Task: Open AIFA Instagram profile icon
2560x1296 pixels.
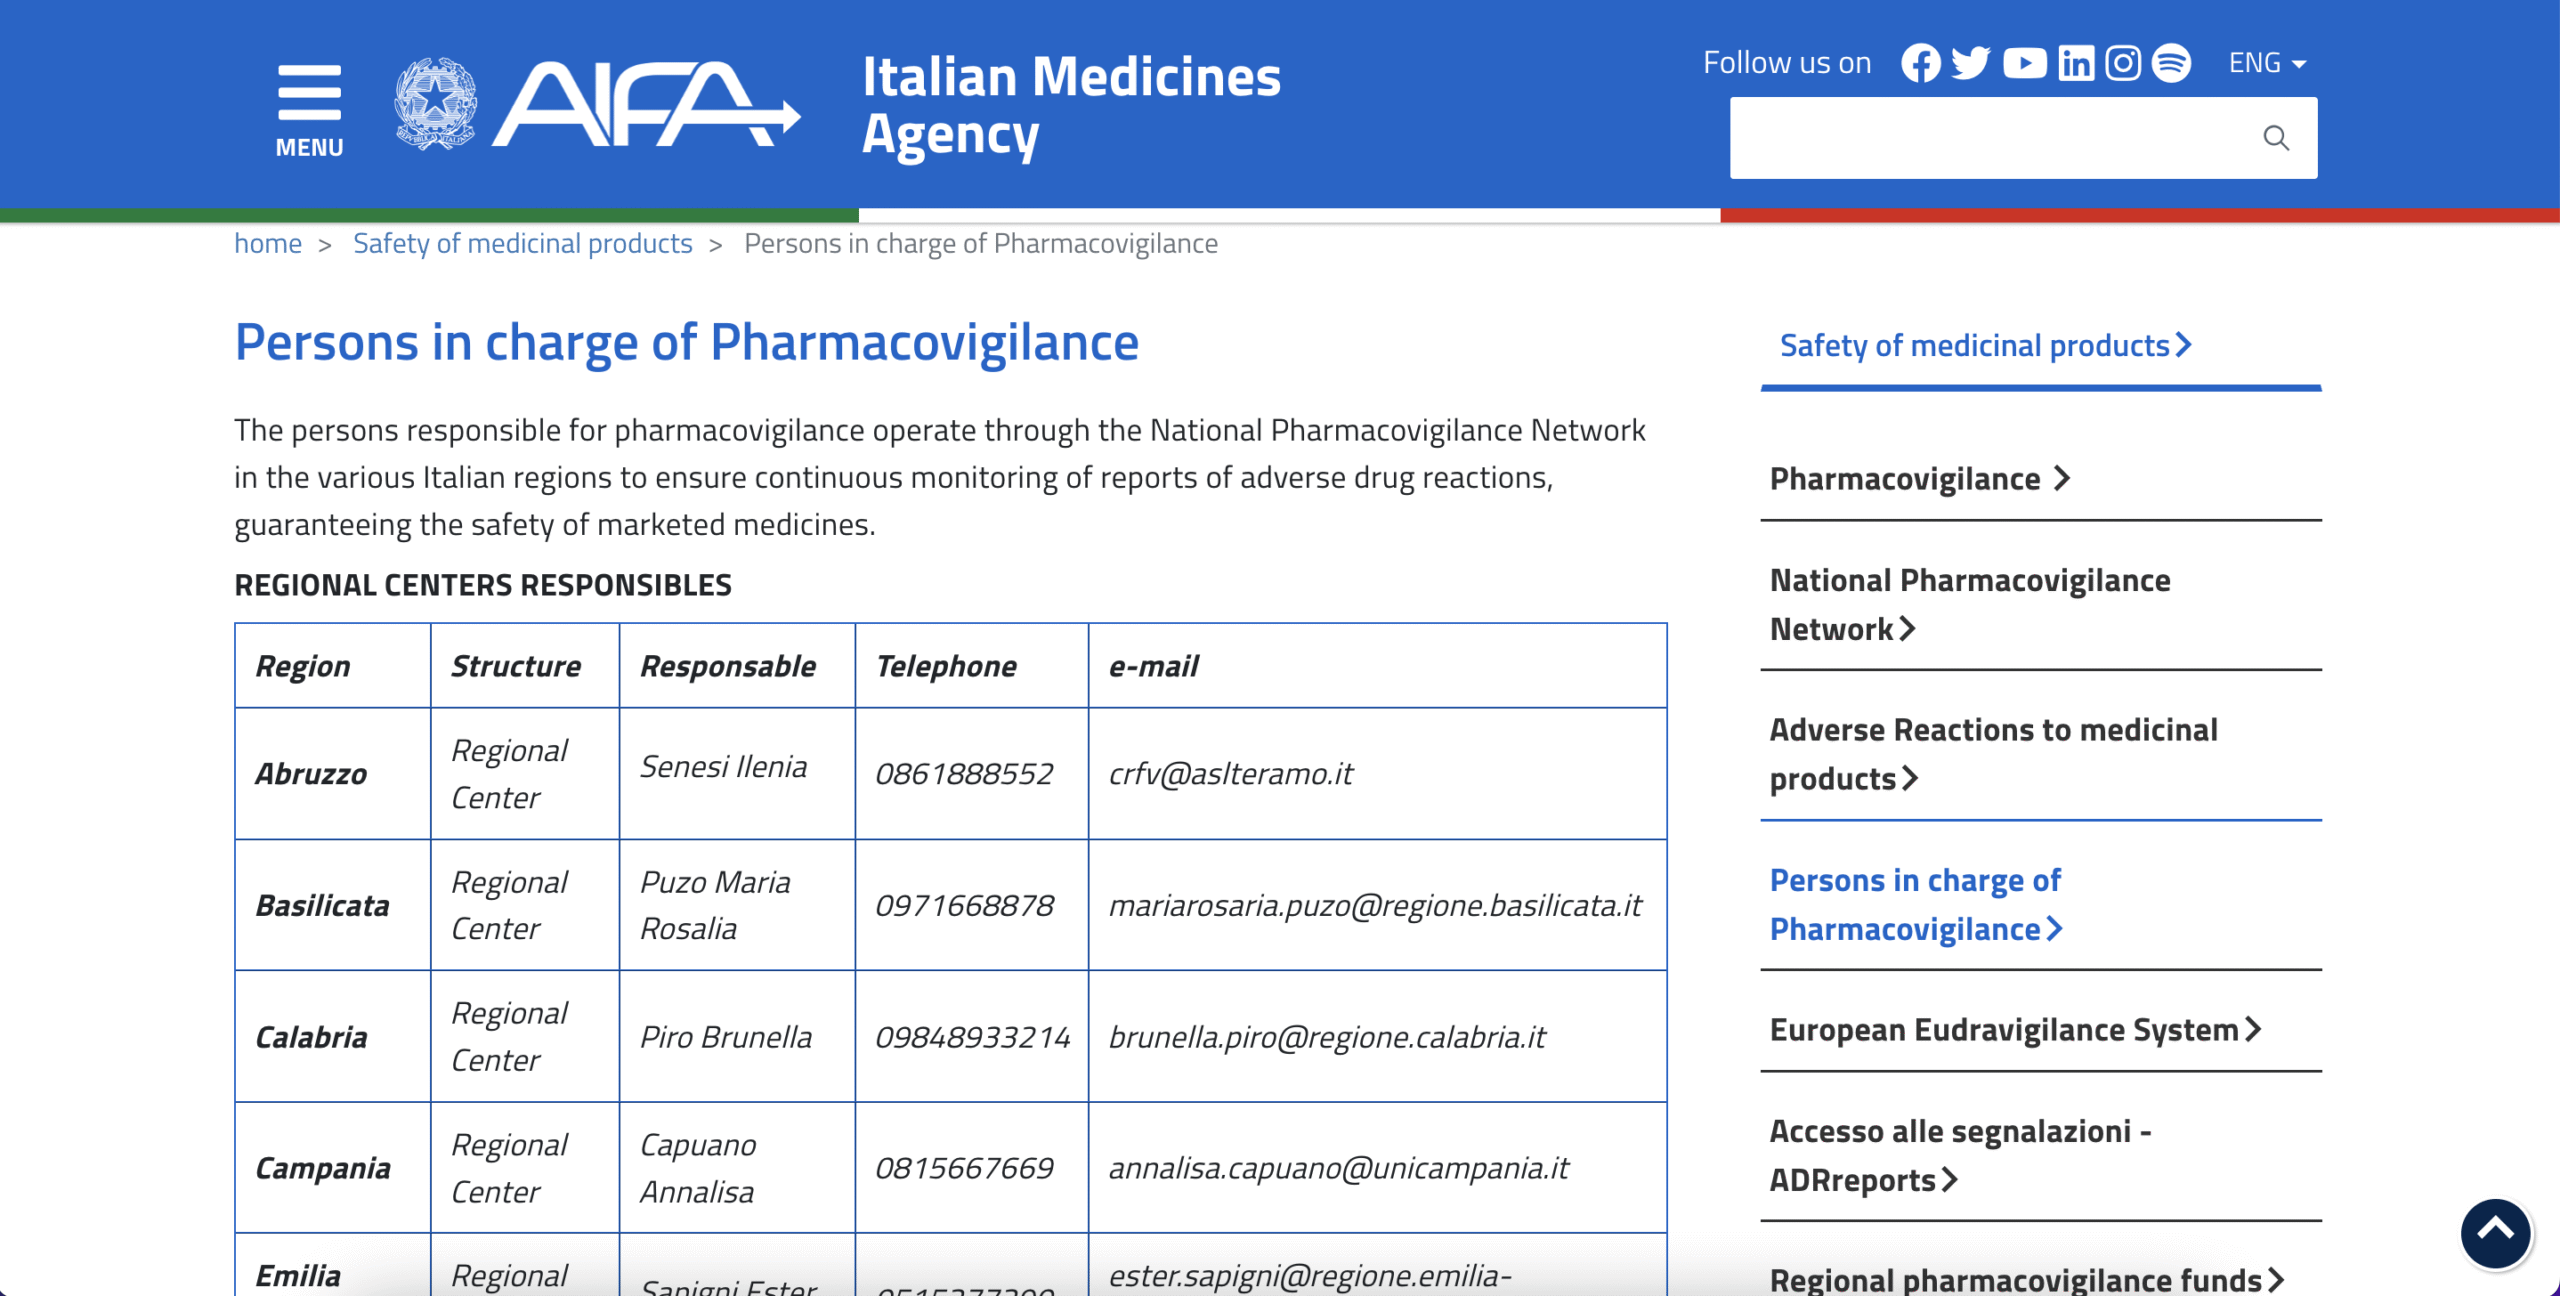Action: tap(2123, 63)
